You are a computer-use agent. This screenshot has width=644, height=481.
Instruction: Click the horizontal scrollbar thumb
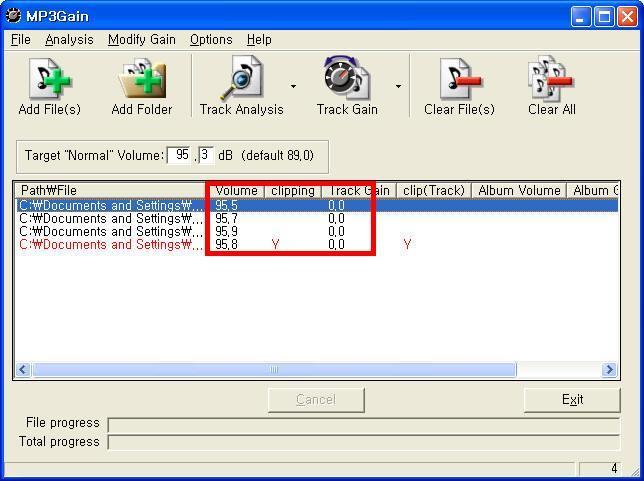point(274,369)
